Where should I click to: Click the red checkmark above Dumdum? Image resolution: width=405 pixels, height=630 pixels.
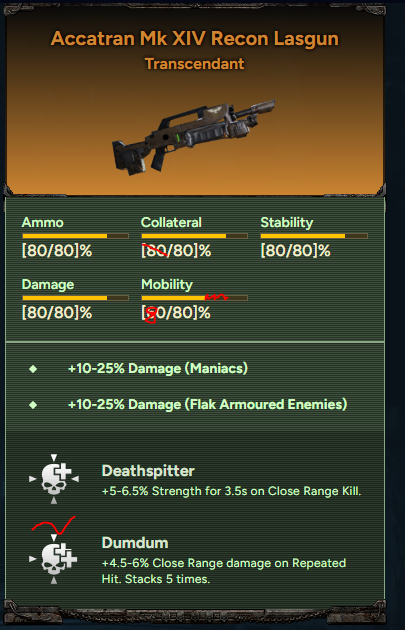tap(53, 526)
